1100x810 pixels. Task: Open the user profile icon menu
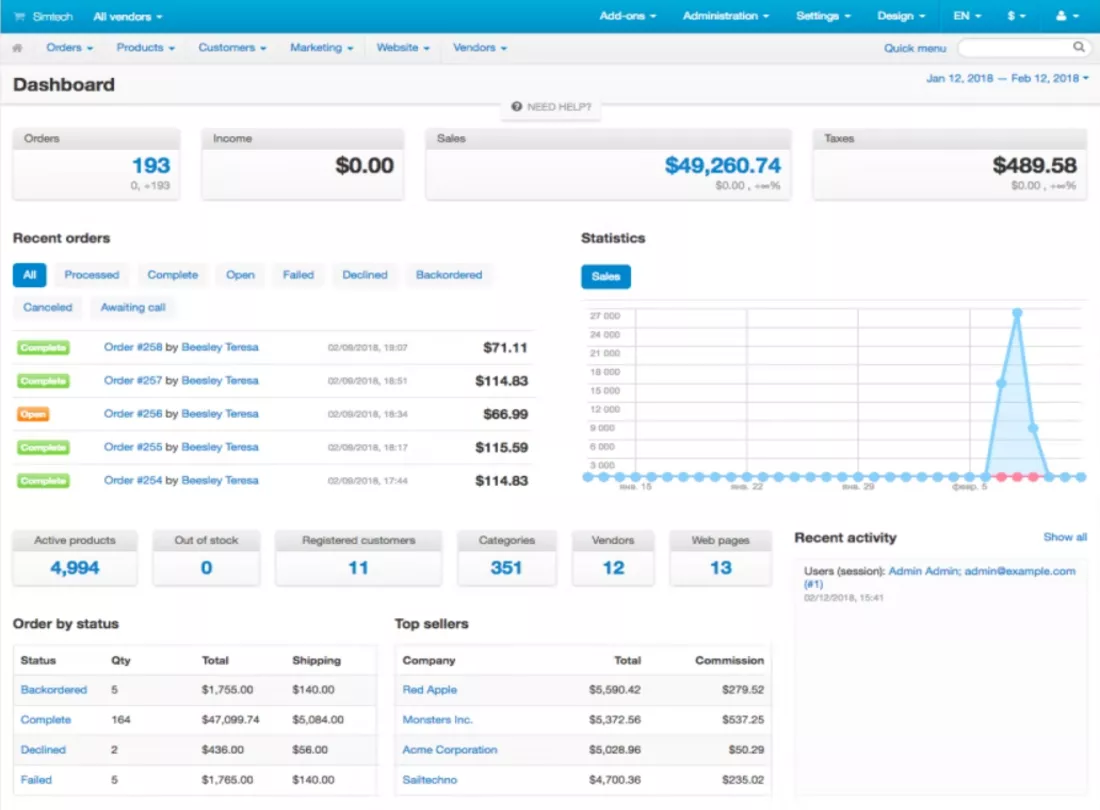pyautogui.click(x=1068, y=15)
